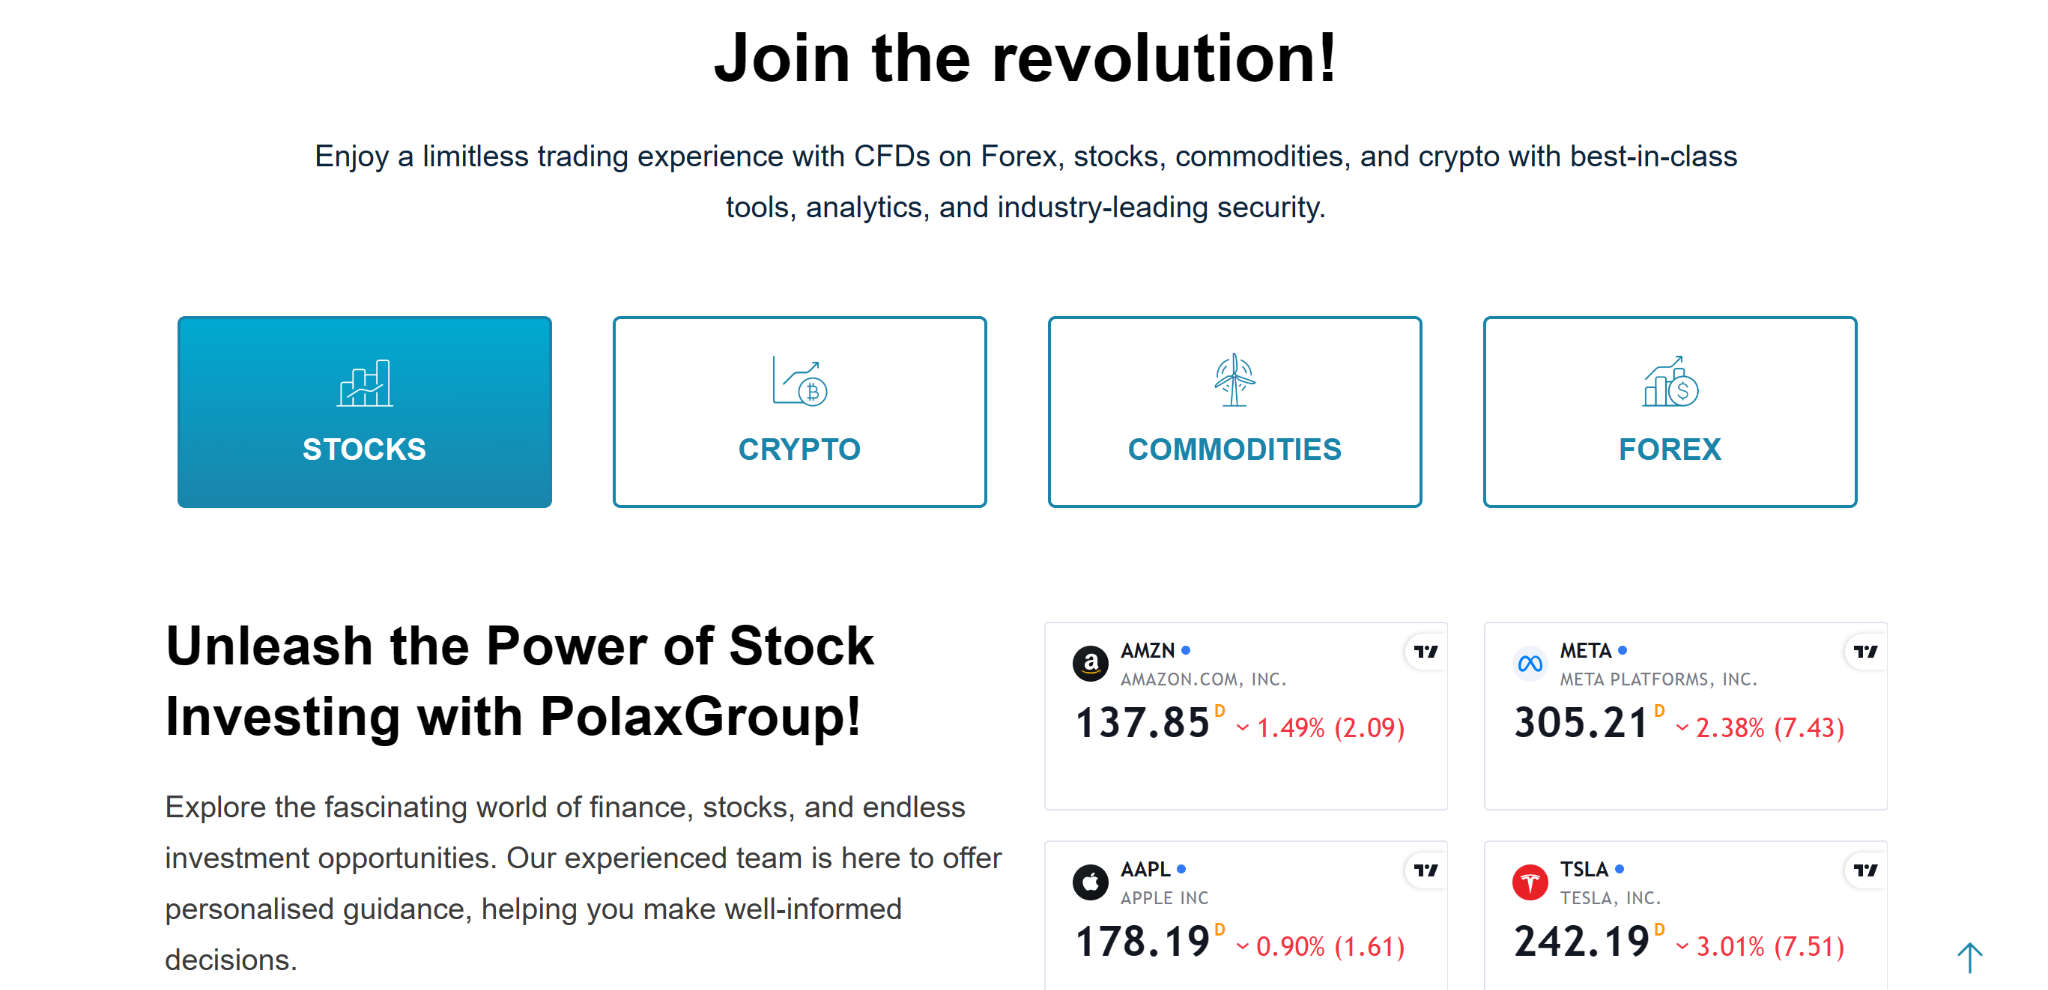Click the Meta logo icon
This screenshot has width=2048, height=990.
coord(1530,663)
